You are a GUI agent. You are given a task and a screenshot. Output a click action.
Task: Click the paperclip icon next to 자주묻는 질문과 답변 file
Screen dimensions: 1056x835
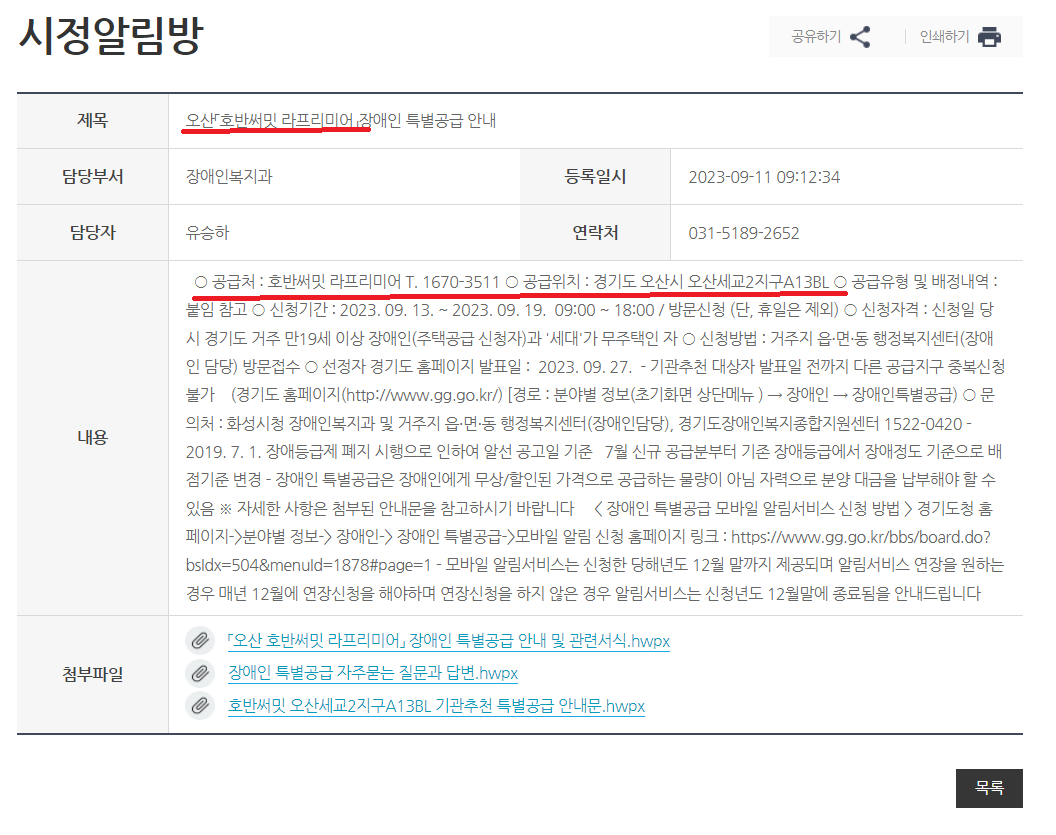pyautogui.click(x=199, y=673)
